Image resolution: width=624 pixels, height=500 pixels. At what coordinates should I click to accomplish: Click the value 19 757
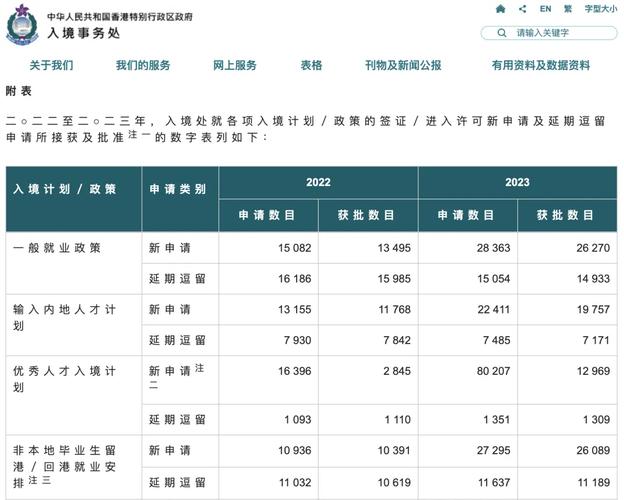pyautogui.click(x=593, y=309)
